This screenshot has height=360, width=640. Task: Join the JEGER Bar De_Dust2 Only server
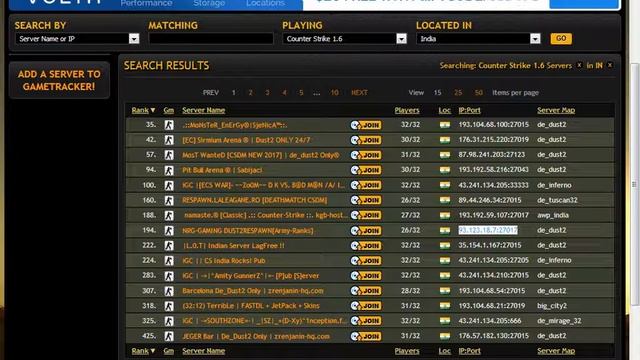pyautogui.click(x=366, y=336)
